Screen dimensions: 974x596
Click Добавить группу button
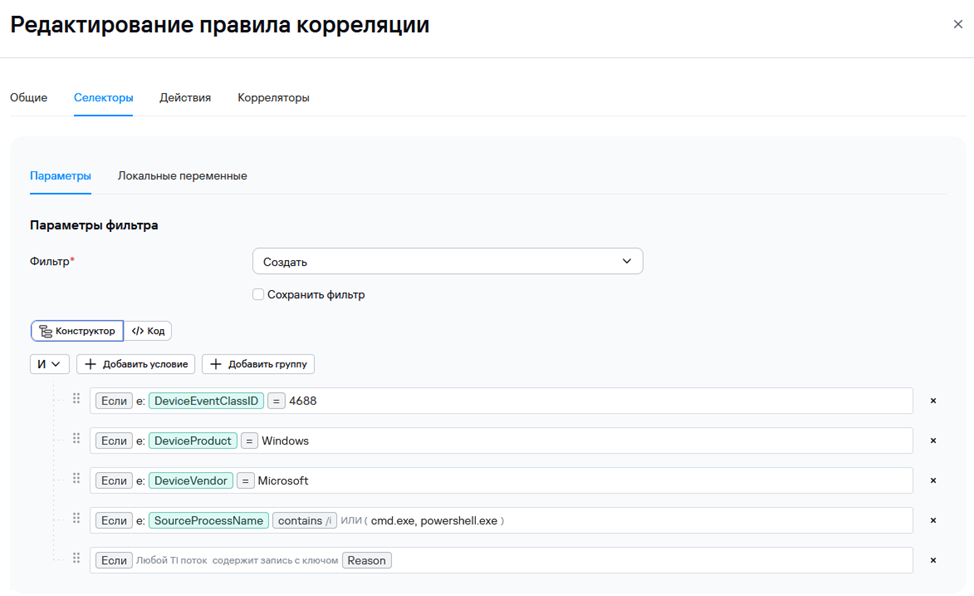(258, 365)
